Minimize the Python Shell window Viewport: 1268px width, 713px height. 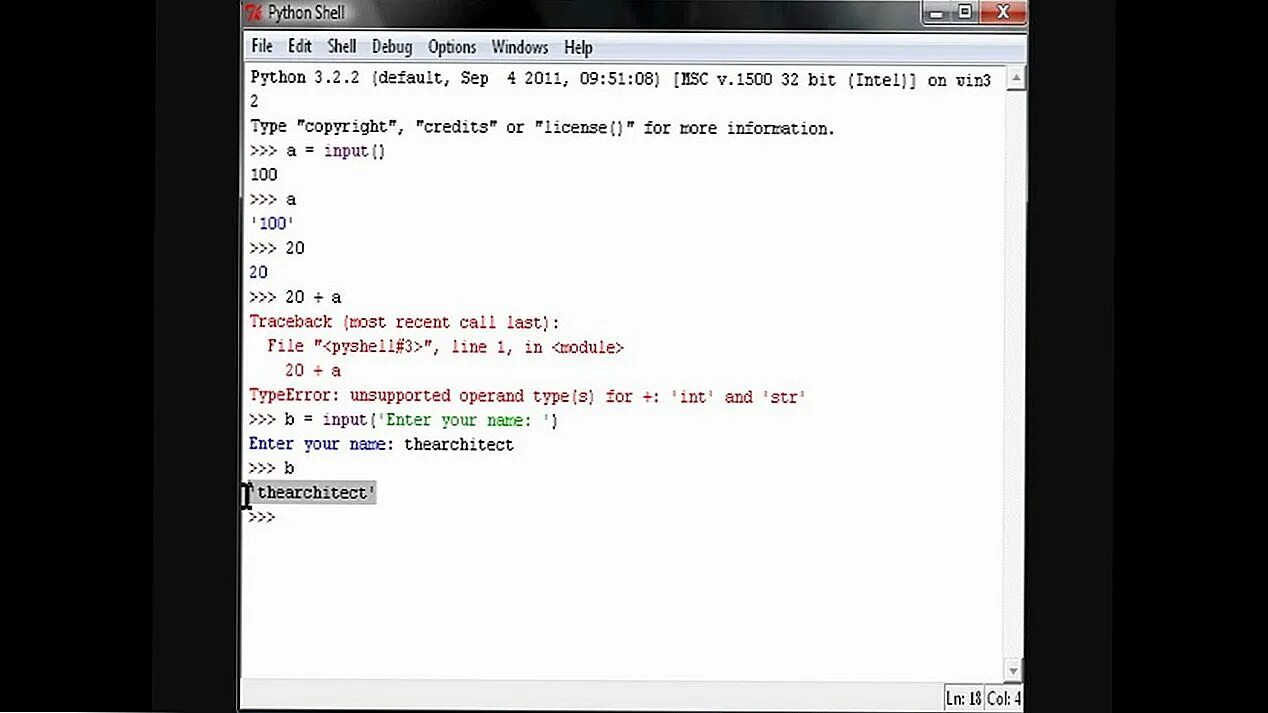coord(937,12)
